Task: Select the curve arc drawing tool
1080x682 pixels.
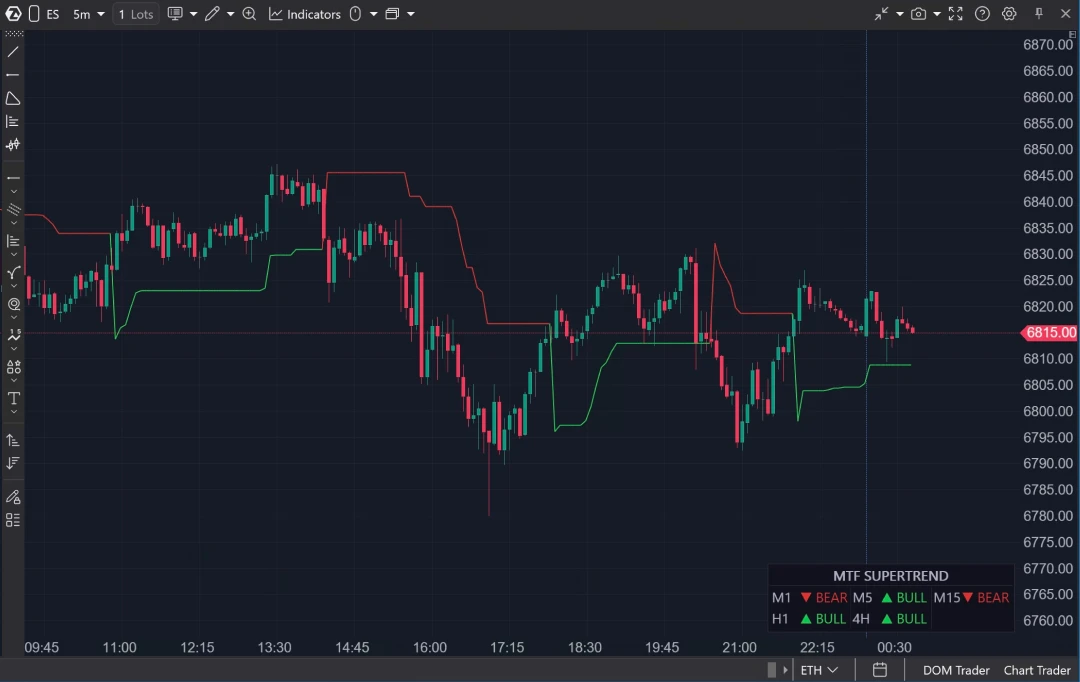Action: coord(13,273)
